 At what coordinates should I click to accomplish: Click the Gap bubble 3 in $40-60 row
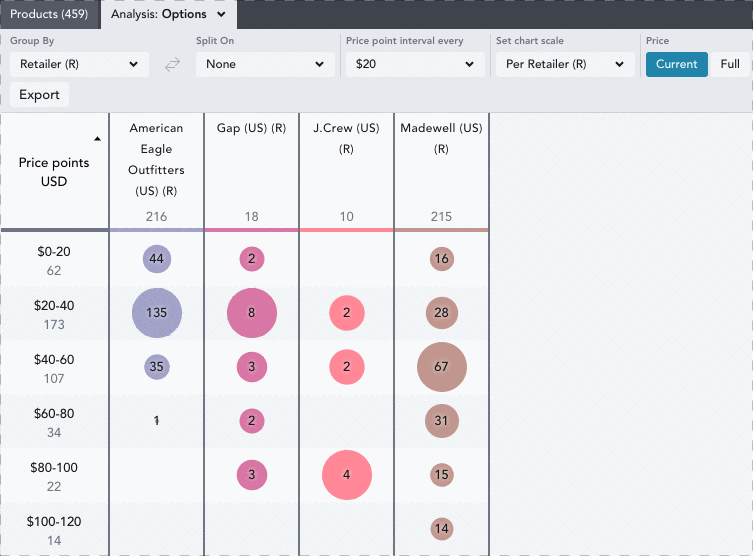click(x=252, y=367)
